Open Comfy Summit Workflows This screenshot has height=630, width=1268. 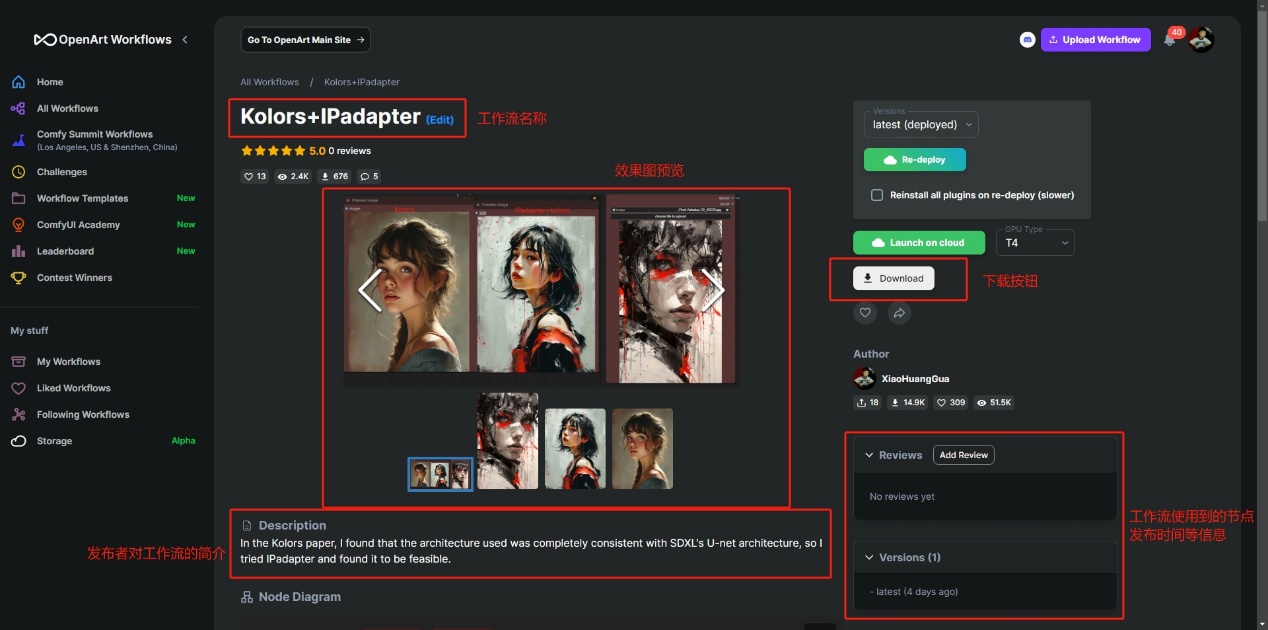[94, 134]
